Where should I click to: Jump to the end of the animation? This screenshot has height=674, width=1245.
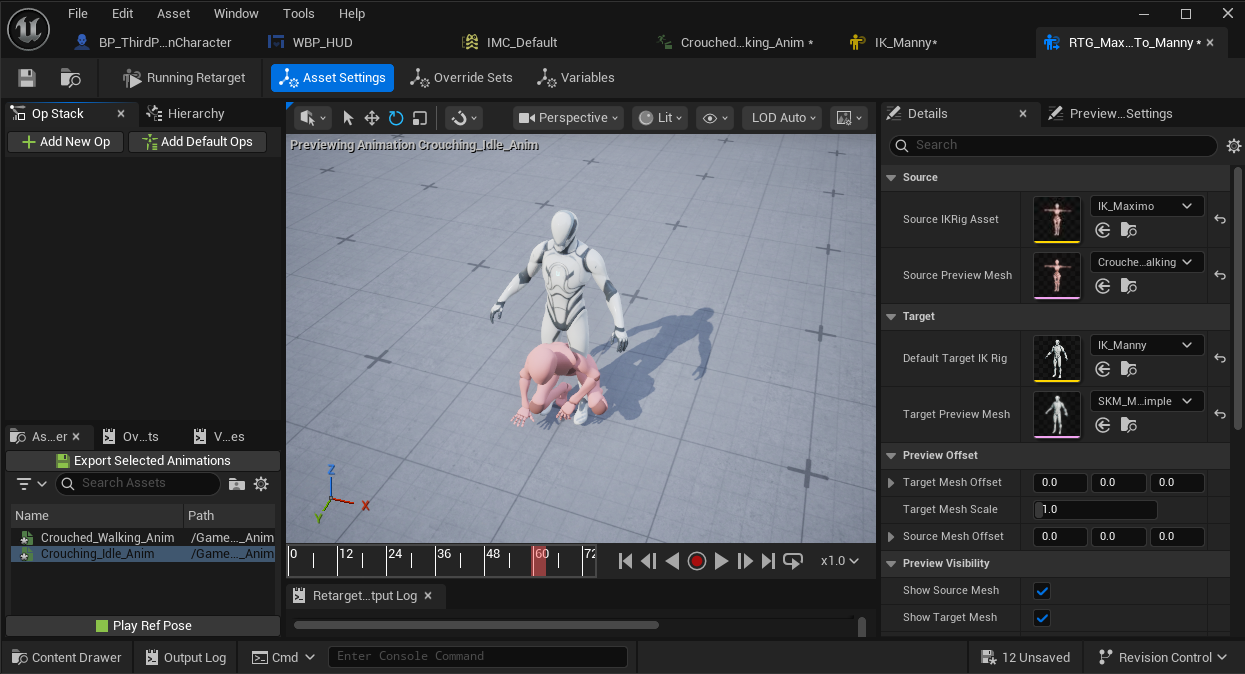(768, 561)
